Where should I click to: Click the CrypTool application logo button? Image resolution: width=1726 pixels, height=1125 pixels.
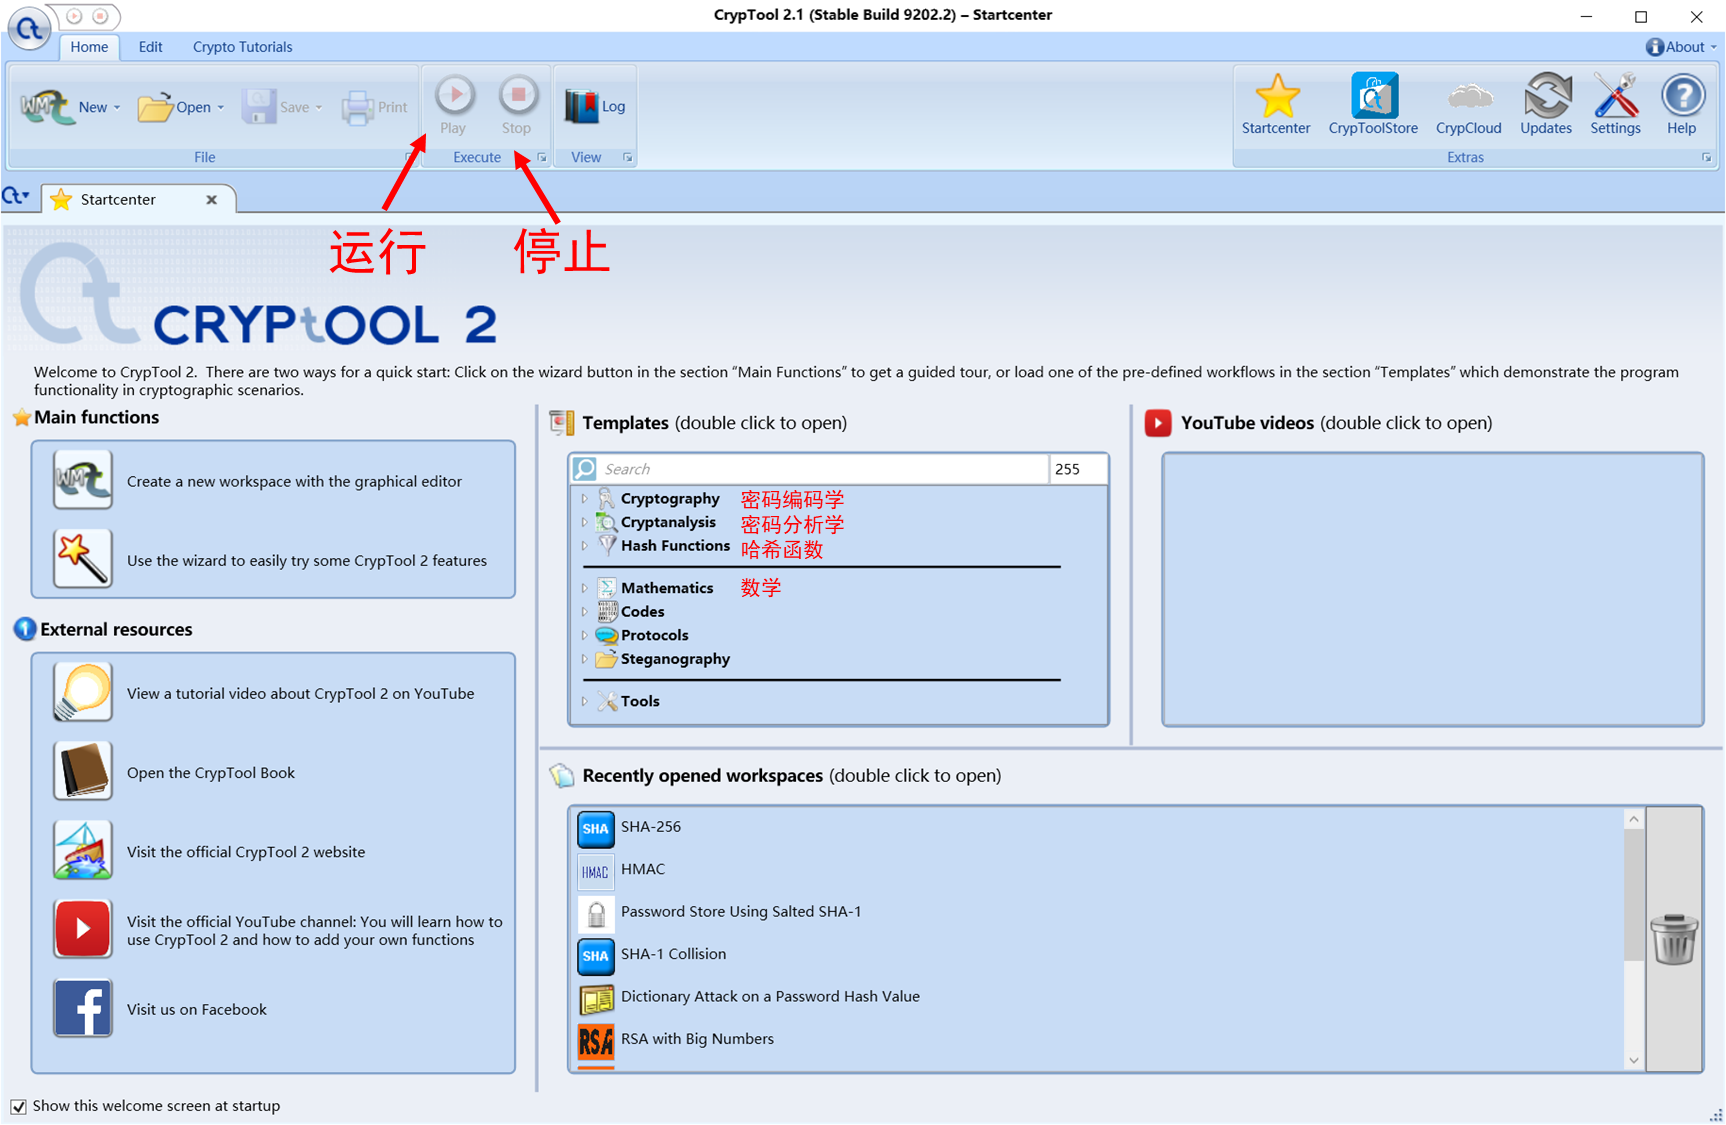(x=29, y=29)
